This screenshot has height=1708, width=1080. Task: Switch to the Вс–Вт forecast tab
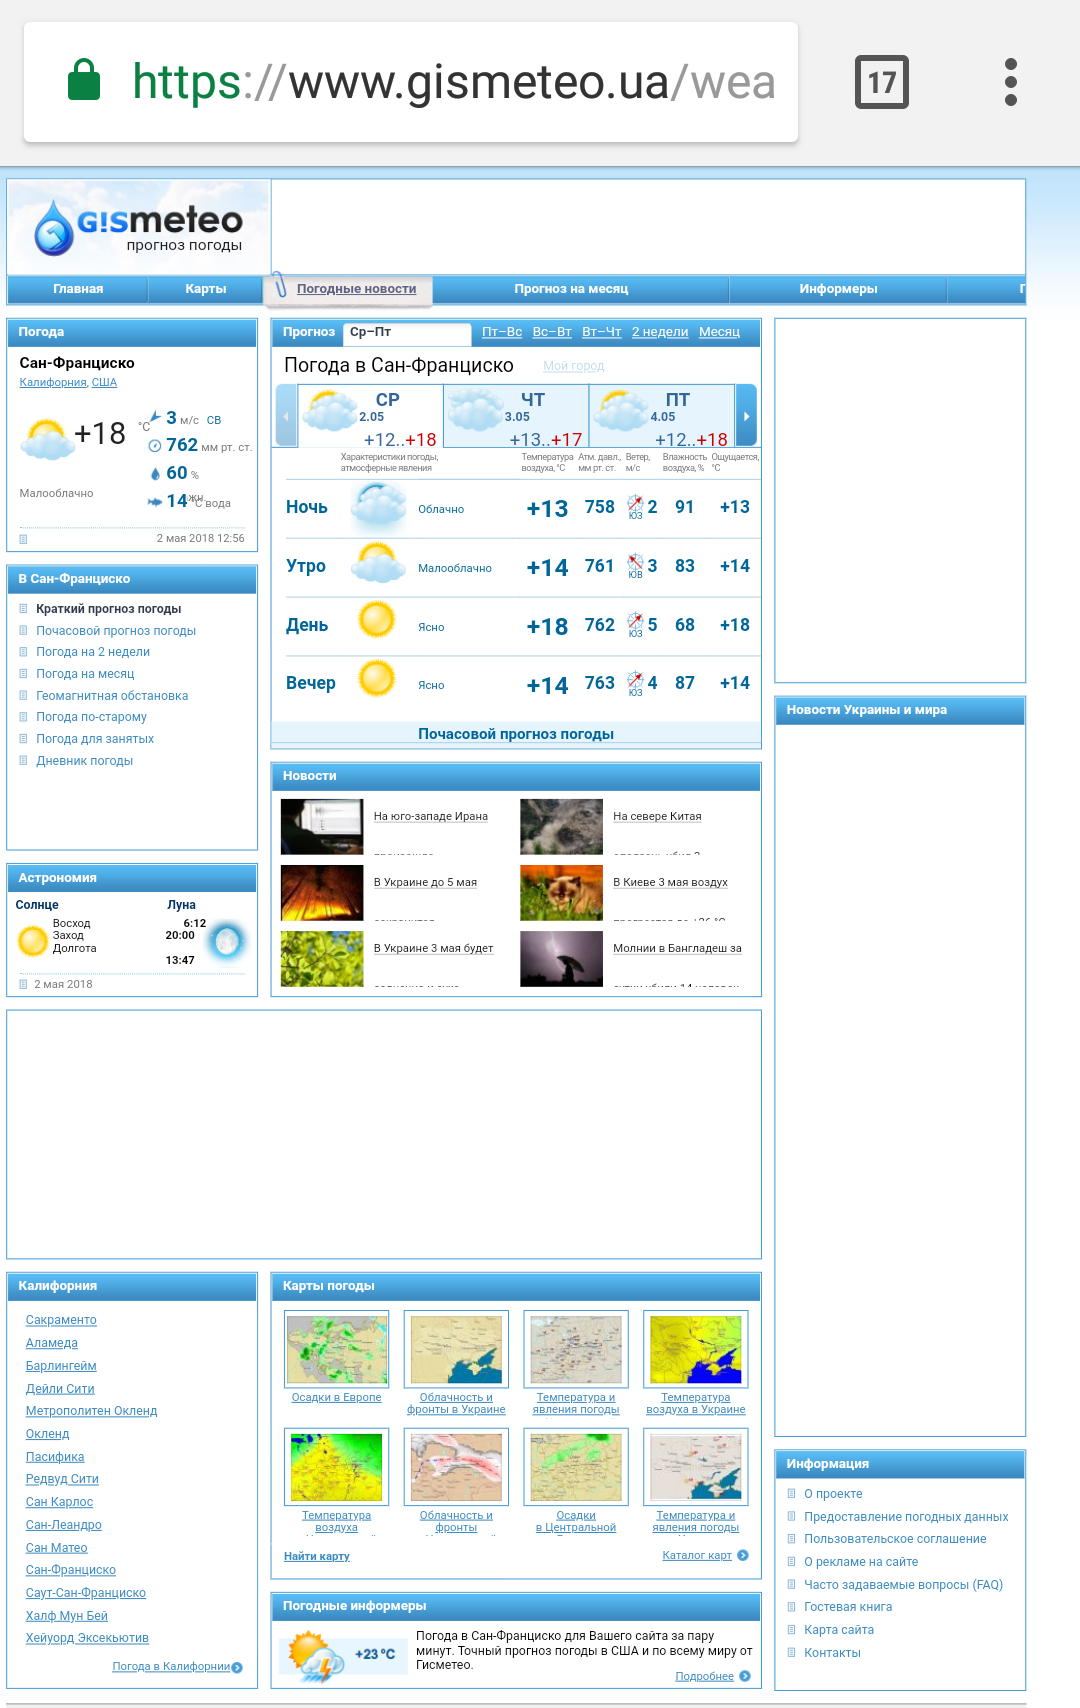[552, 332]
